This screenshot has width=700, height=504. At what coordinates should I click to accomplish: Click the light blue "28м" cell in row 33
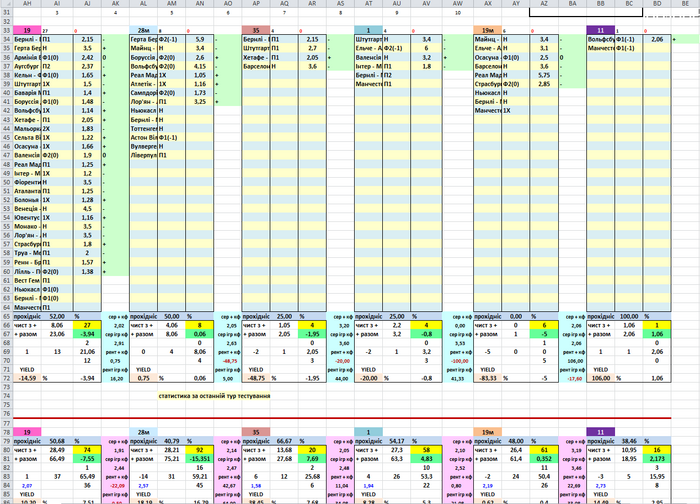(x=143, y=30)
